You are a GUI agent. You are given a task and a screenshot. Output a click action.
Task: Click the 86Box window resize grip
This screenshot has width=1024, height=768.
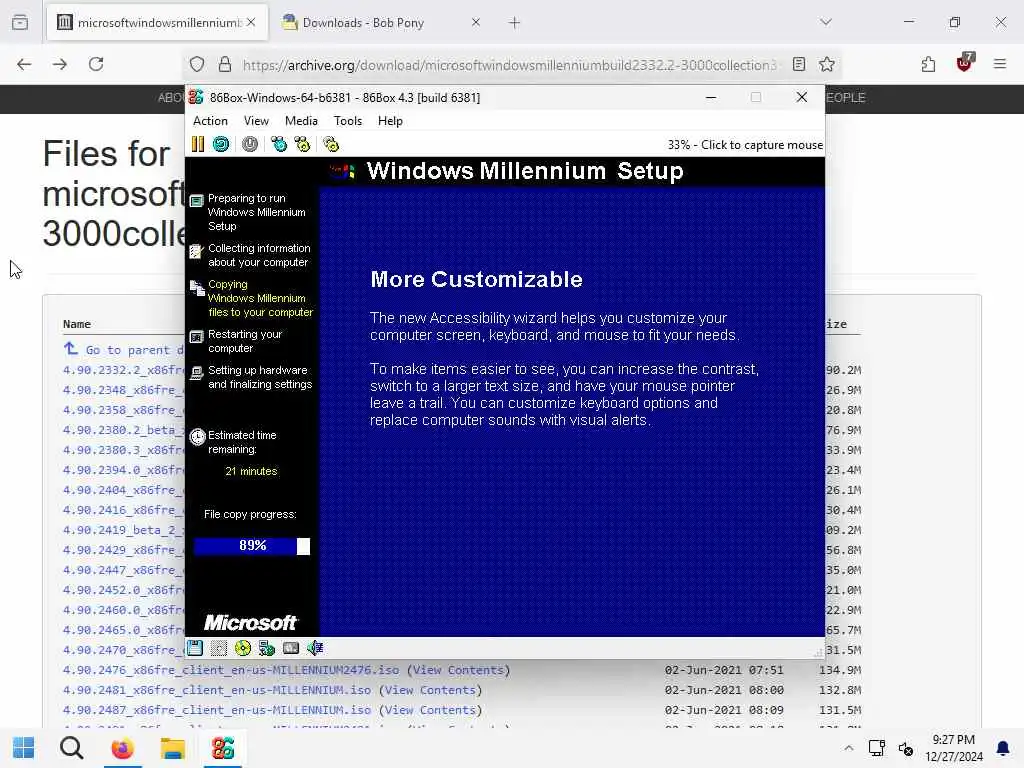(x=818, y=652)
